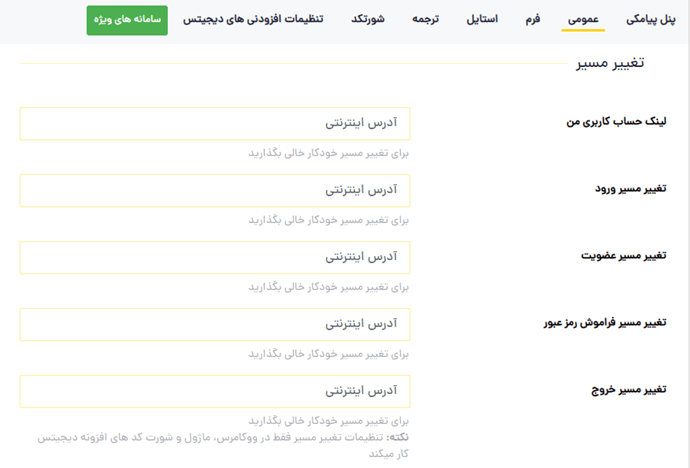This screenshot has height=468, width=690.
Task: Click the تغییر مسیر ورود URL field
Action: point(215,190)
